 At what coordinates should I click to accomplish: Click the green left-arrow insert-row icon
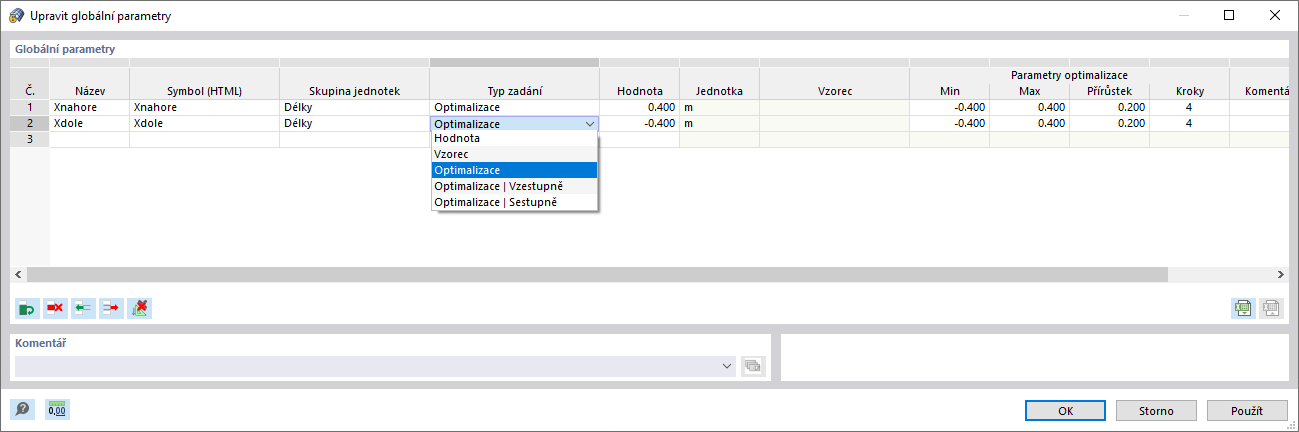click(83, 308)
